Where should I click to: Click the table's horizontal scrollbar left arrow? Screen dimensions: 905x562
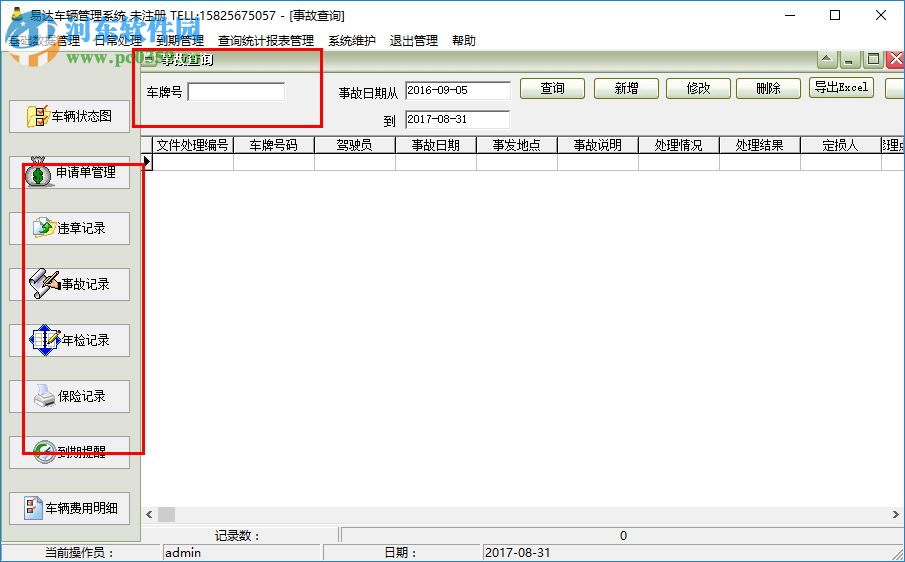[x=149, y=514]
